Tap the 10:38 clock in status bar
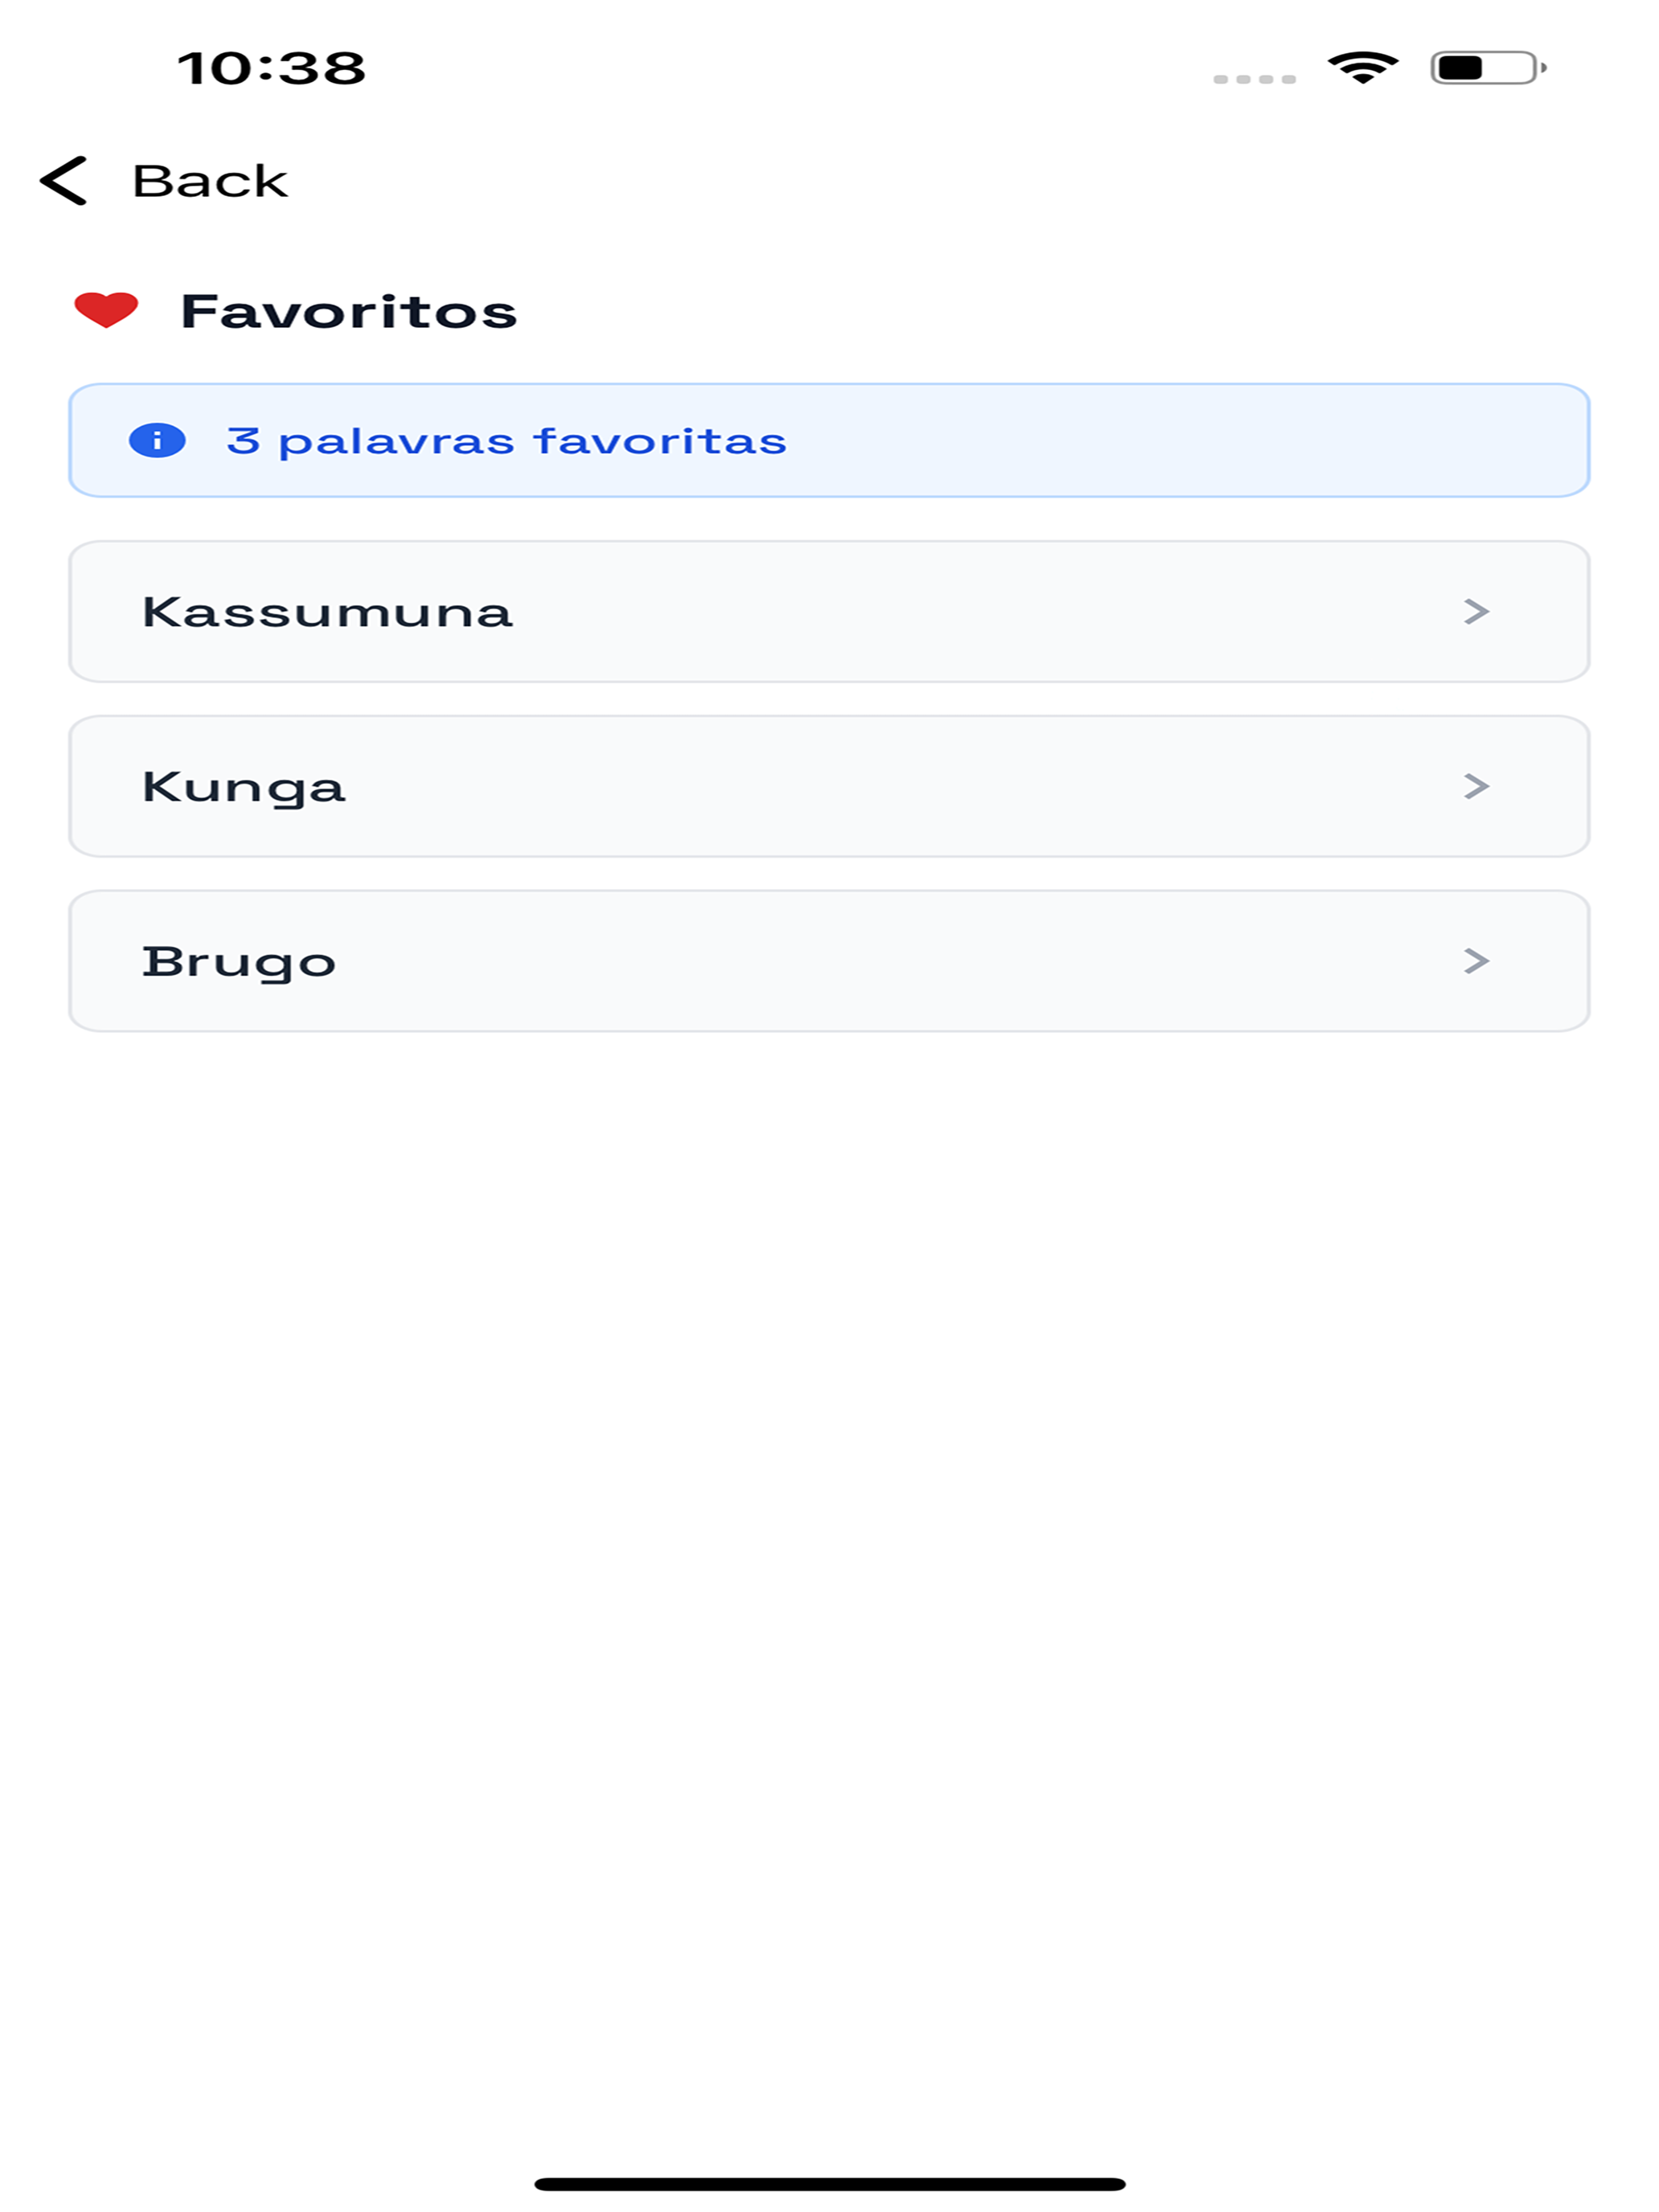1659x2212 pixels. coord(271,68)
